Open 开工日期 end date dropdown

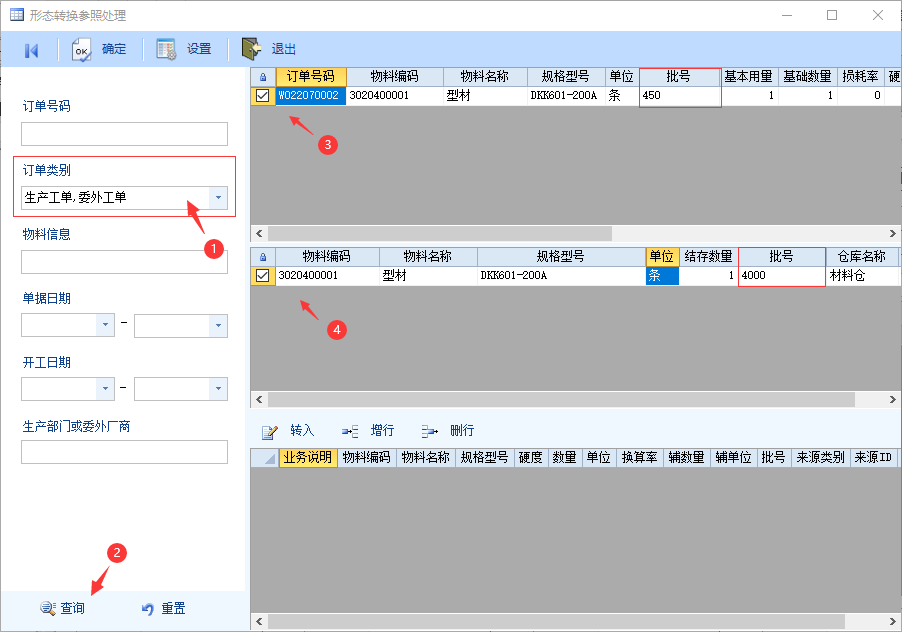[218, 389]
